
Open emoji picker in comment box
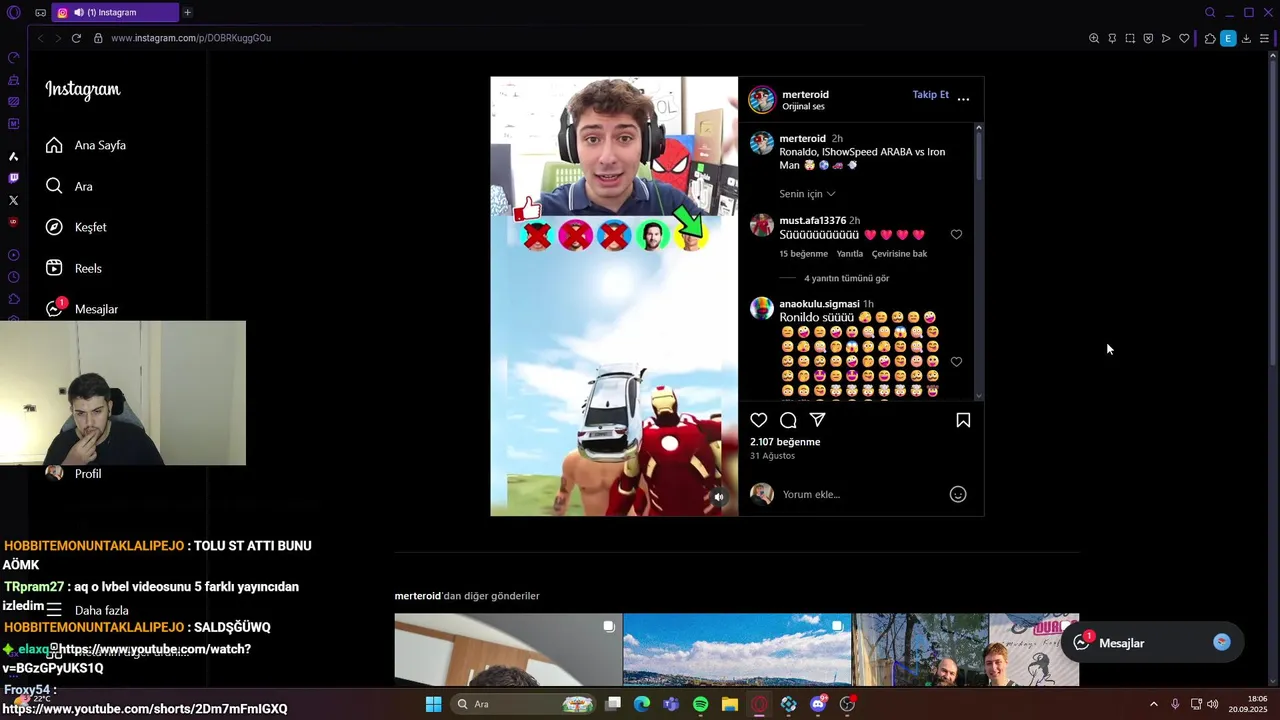click(958, 494)
